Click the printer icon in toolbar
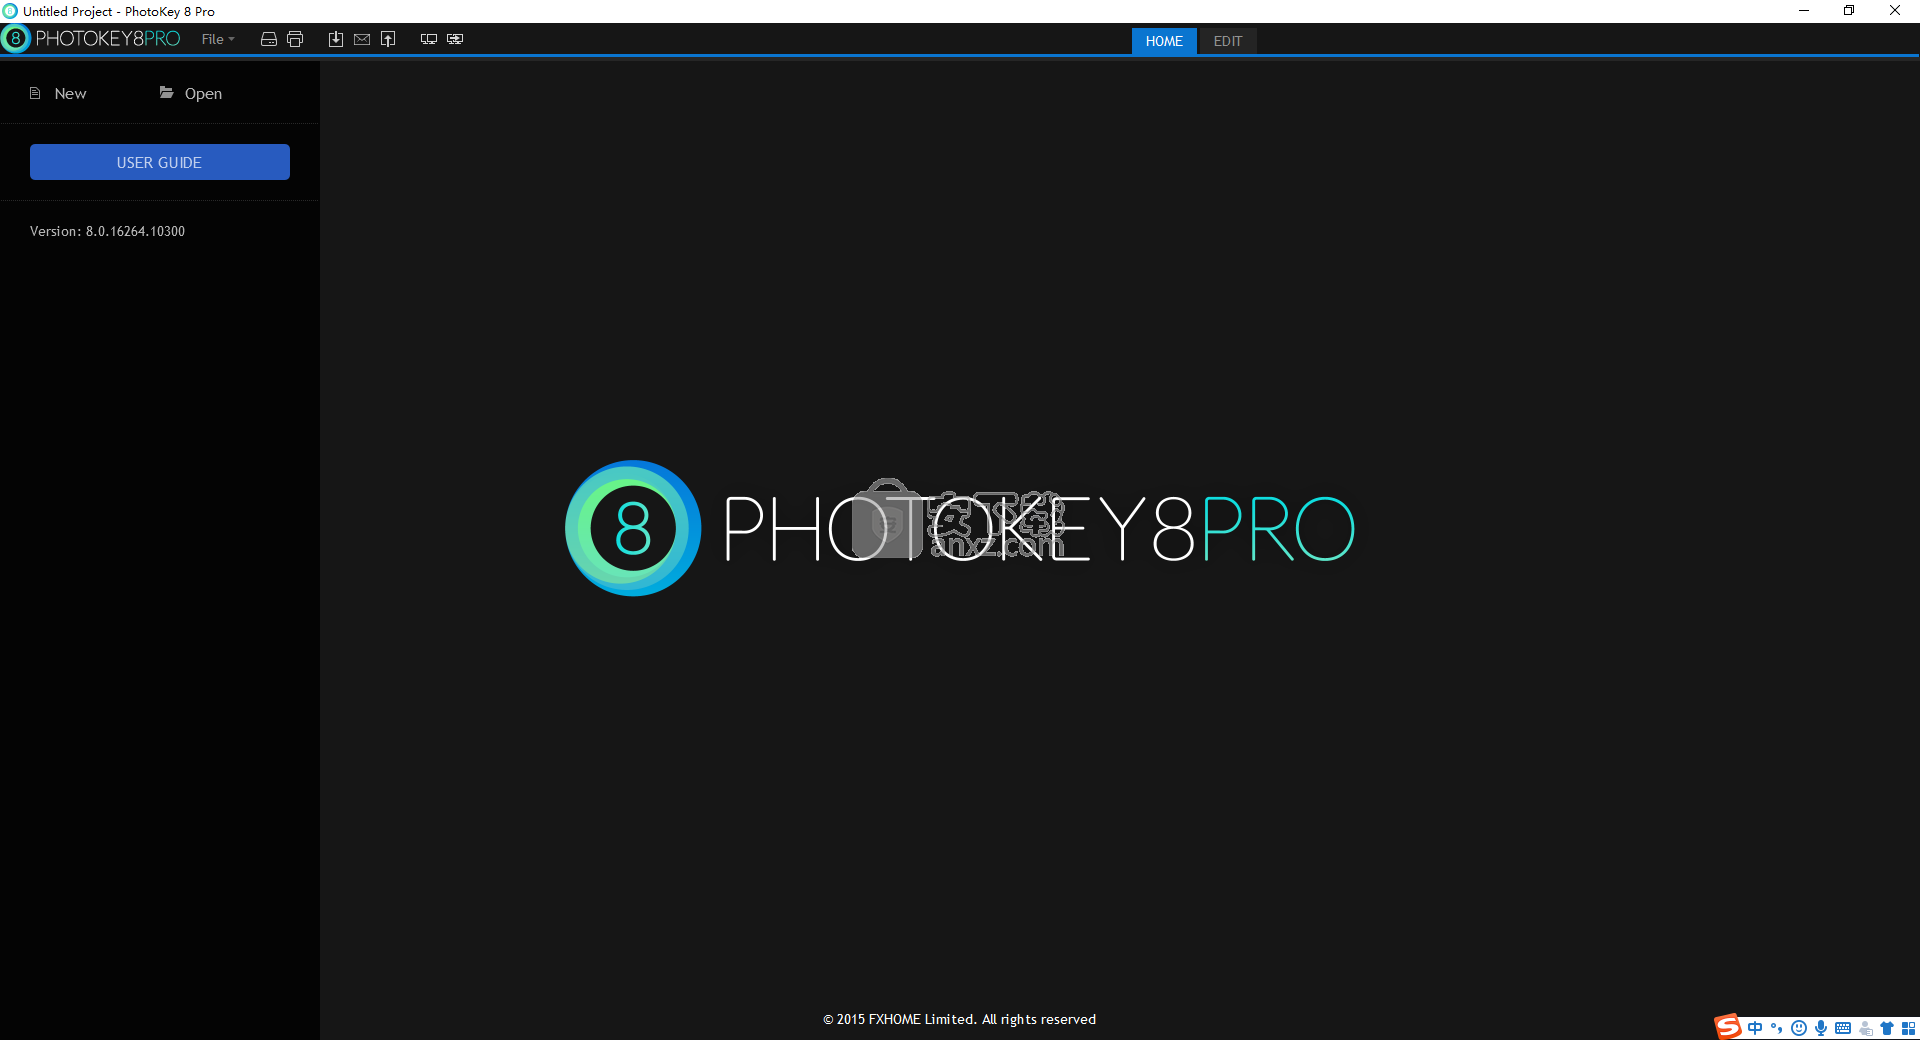This screenshot has height=1040, width=1920. [x=295, y=39]
